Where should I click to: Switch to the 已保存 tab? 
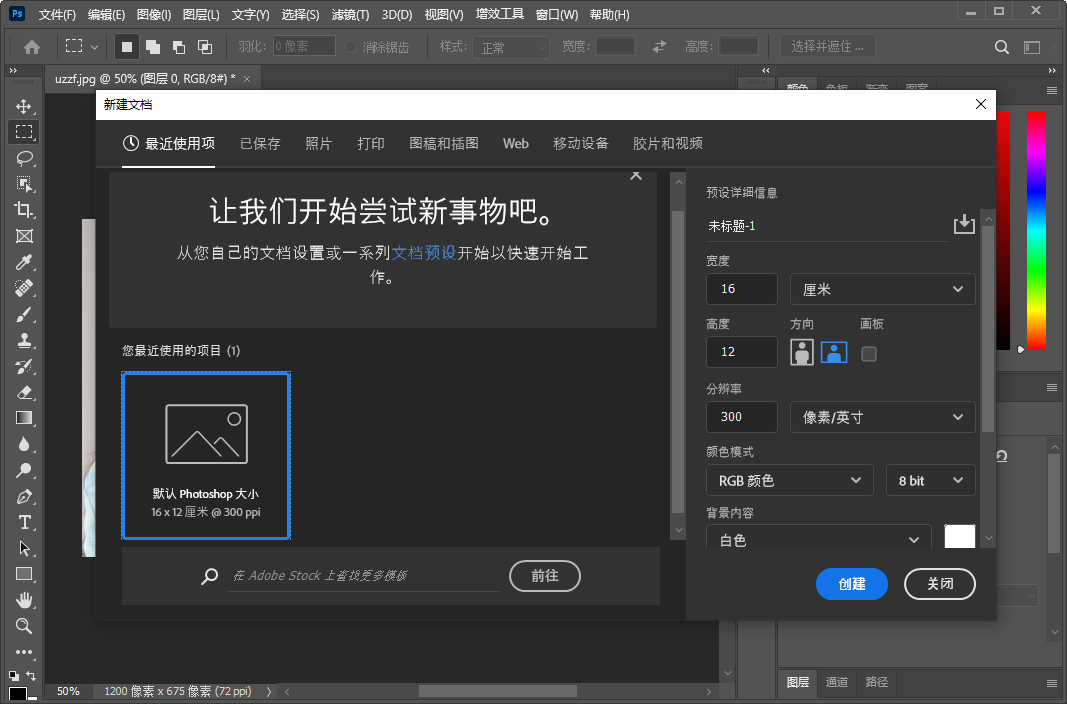[261, 144]
